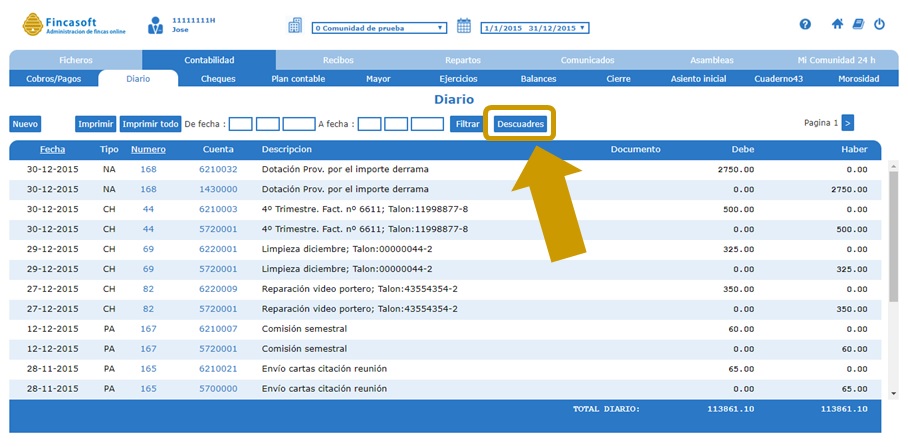Open the Plan contable subtab
Viewport: 908px width, 447px height.
click(298, 78)
